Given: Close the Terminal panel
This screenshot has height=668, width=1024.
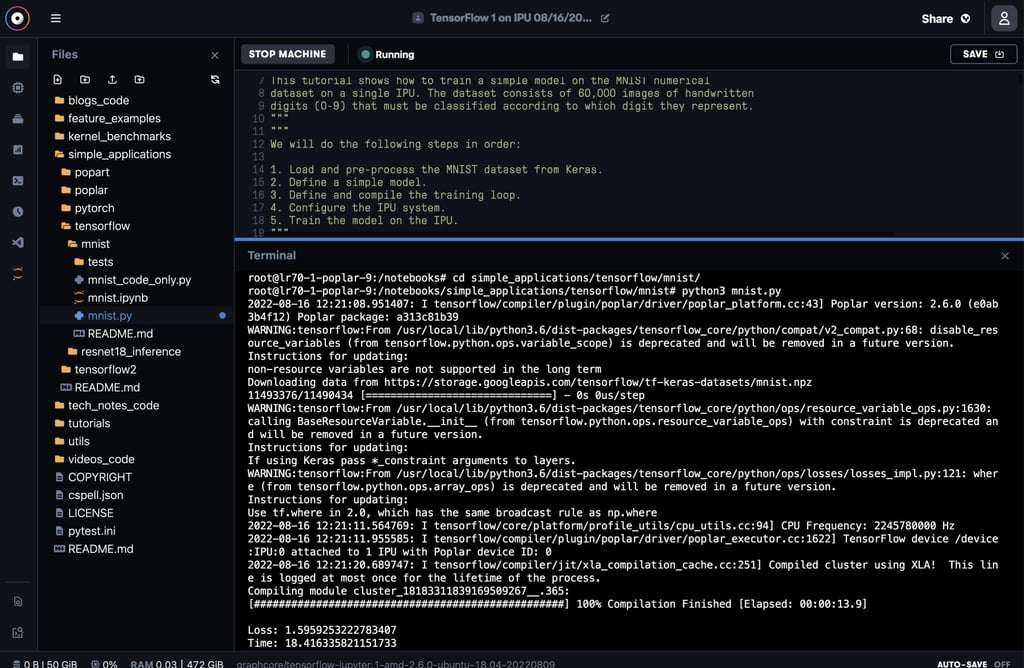Looking at the screenshot, I should pos(1005,256).
